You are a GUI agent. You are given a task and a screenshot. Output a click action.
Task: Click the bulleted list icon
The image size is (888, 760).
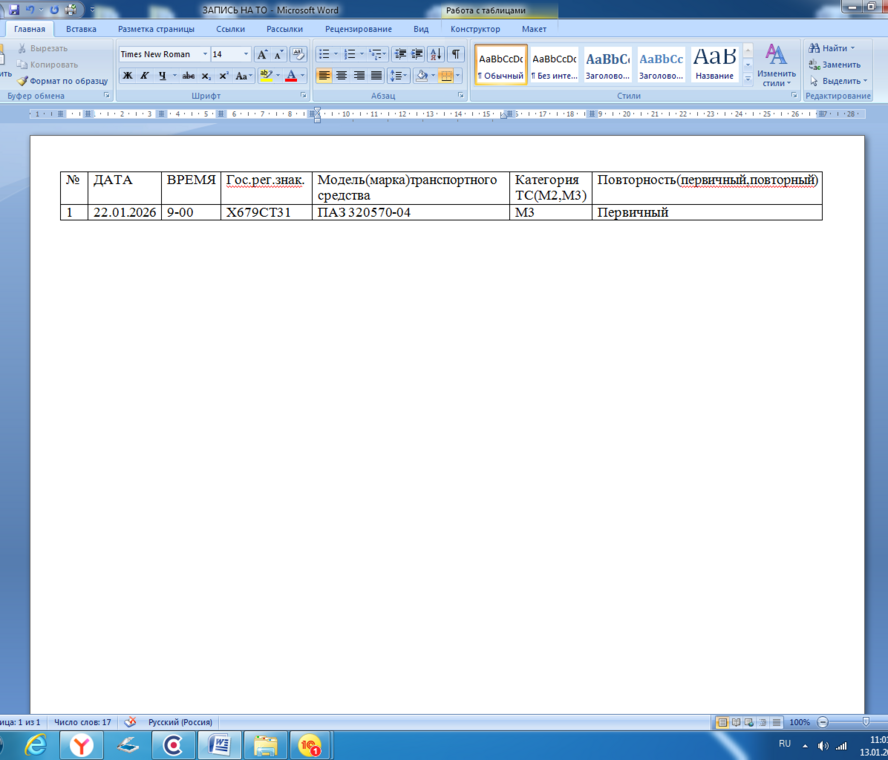click(325, 54)
